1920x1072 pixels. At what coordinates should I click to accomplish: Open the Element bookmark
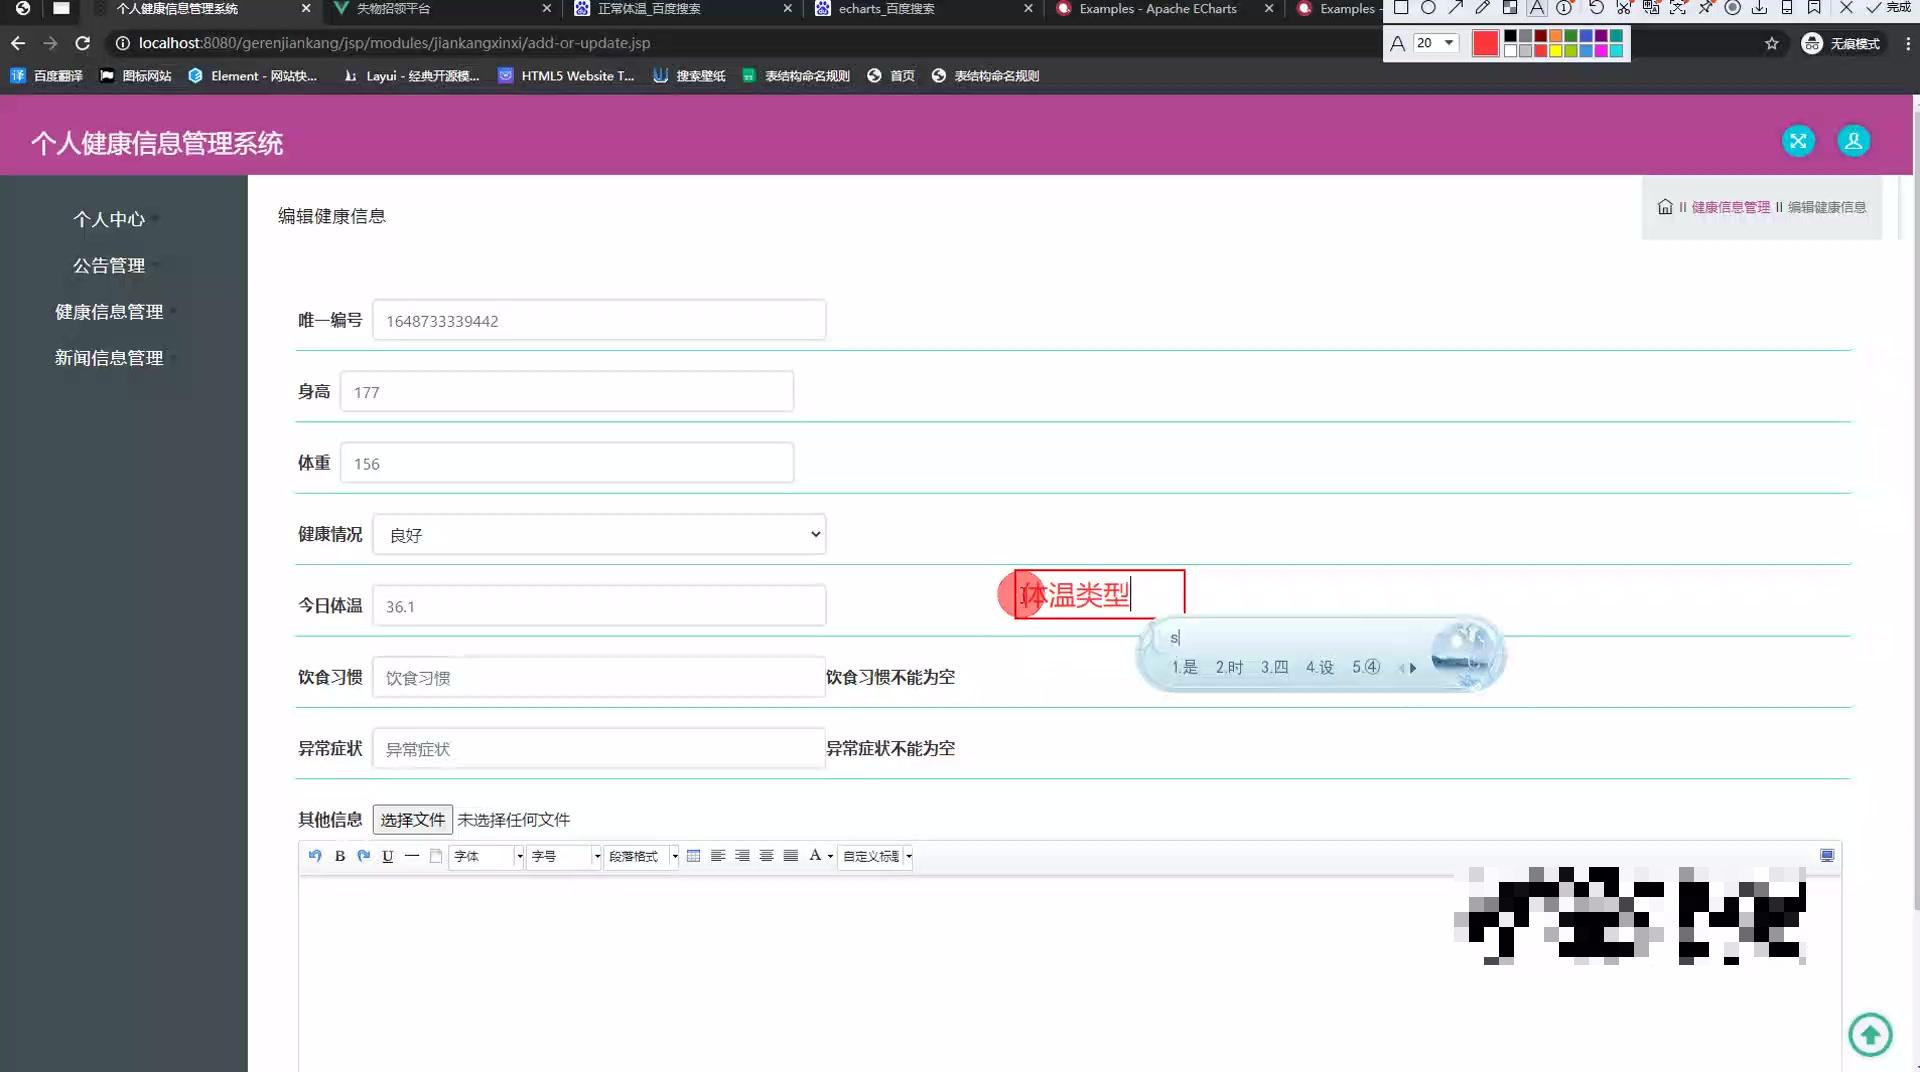tap(253, 76)
